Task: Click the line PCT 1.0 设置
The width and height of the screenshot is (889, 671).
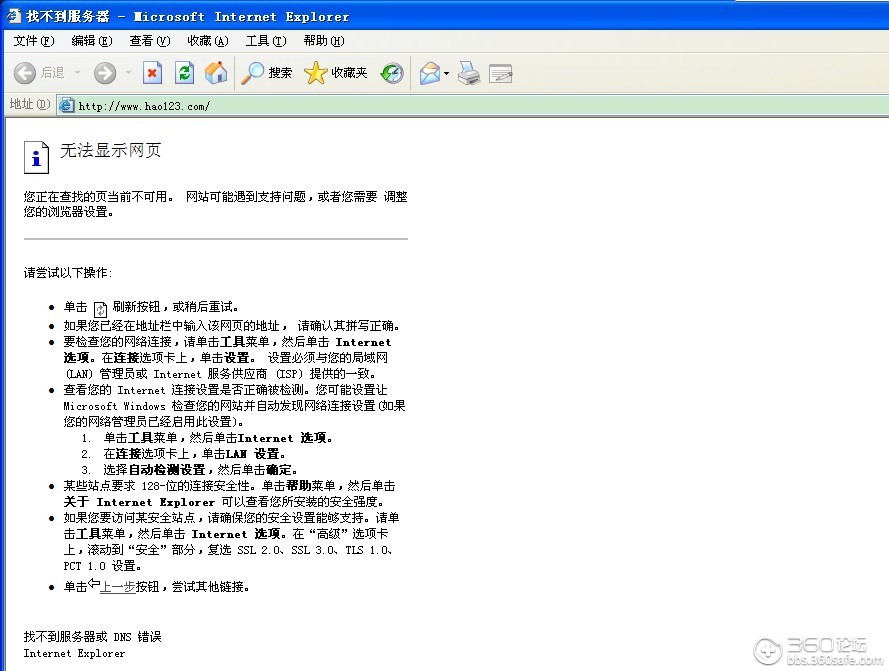Action: 103,566
